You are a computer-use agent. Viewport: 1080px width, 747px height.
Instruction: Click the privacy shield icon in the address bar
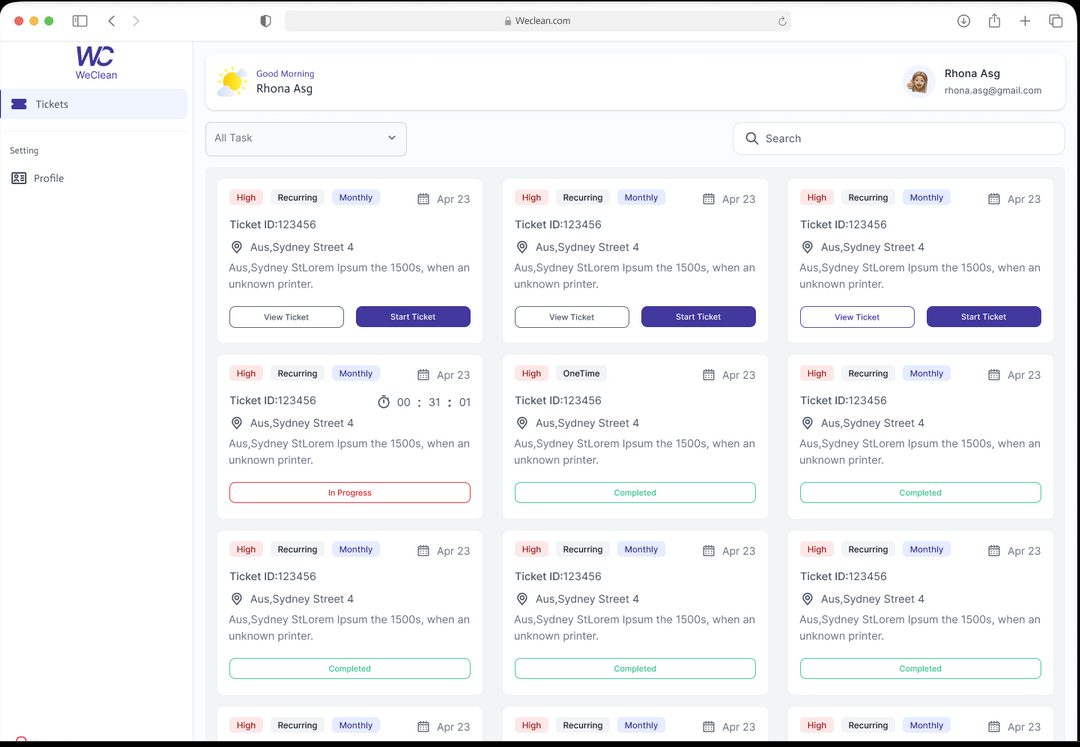click(x=266, y=20)
